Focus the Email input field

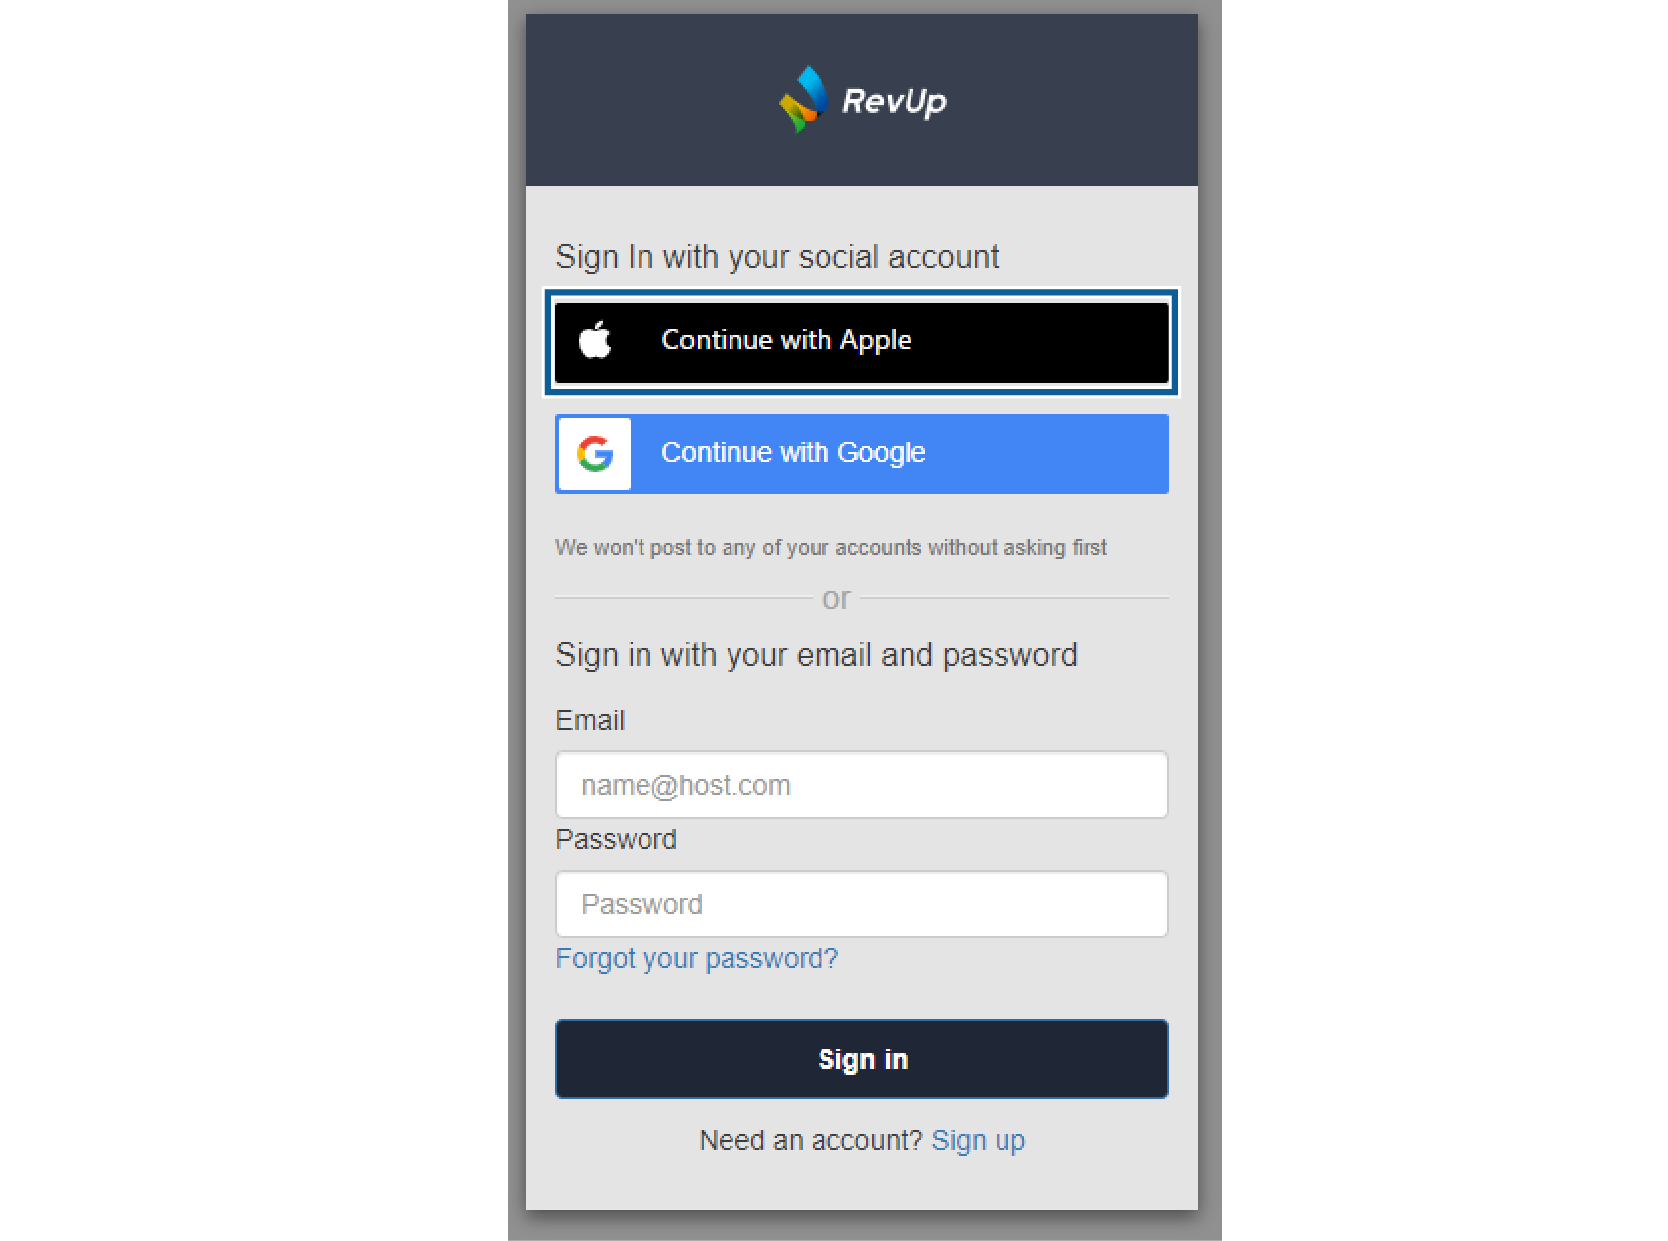coord(862,785)
